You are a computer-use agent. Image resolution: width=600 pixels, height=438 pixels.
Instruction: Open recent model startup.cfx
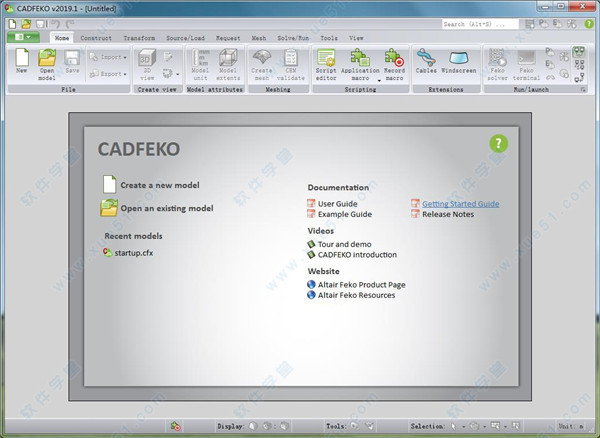coord(128,253)
